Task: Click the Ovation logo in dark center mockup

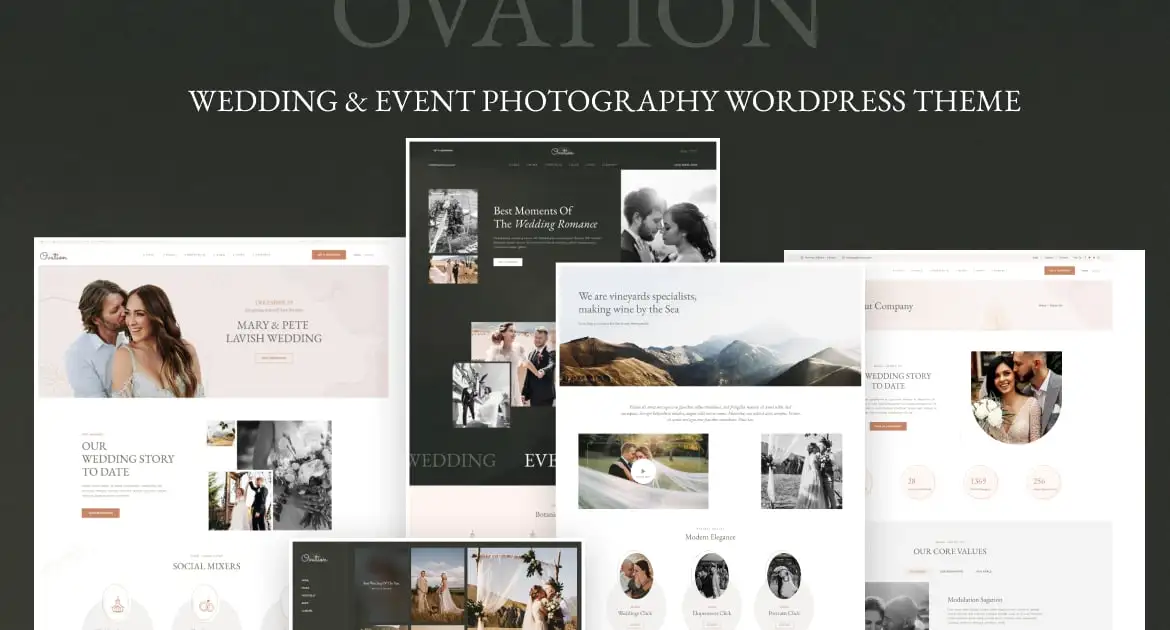Action: point(563,152)
